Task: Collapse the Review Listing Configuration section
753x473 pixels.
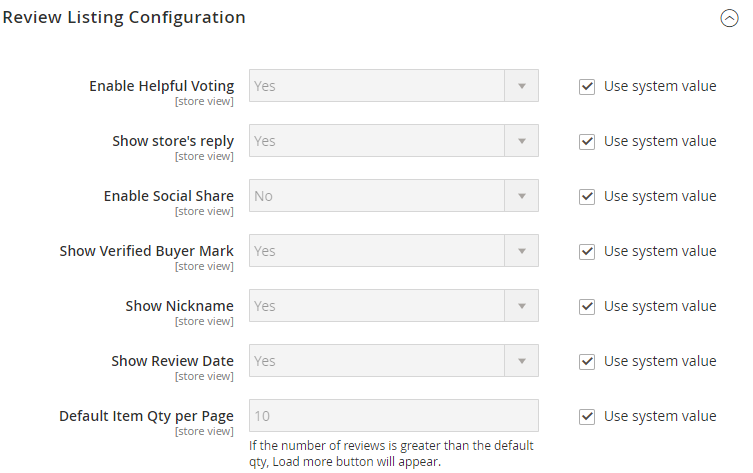Action: [x=729, y=18]
